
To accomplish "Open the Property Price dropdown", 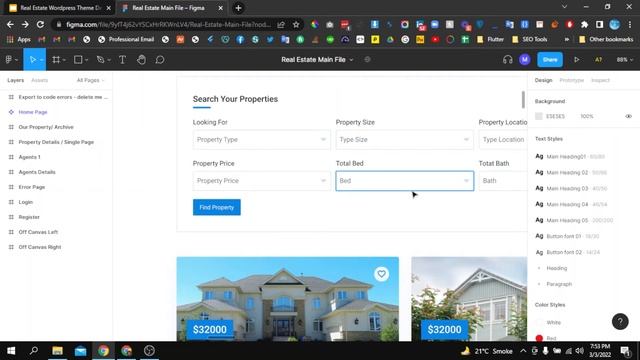I will pos(261,180).
